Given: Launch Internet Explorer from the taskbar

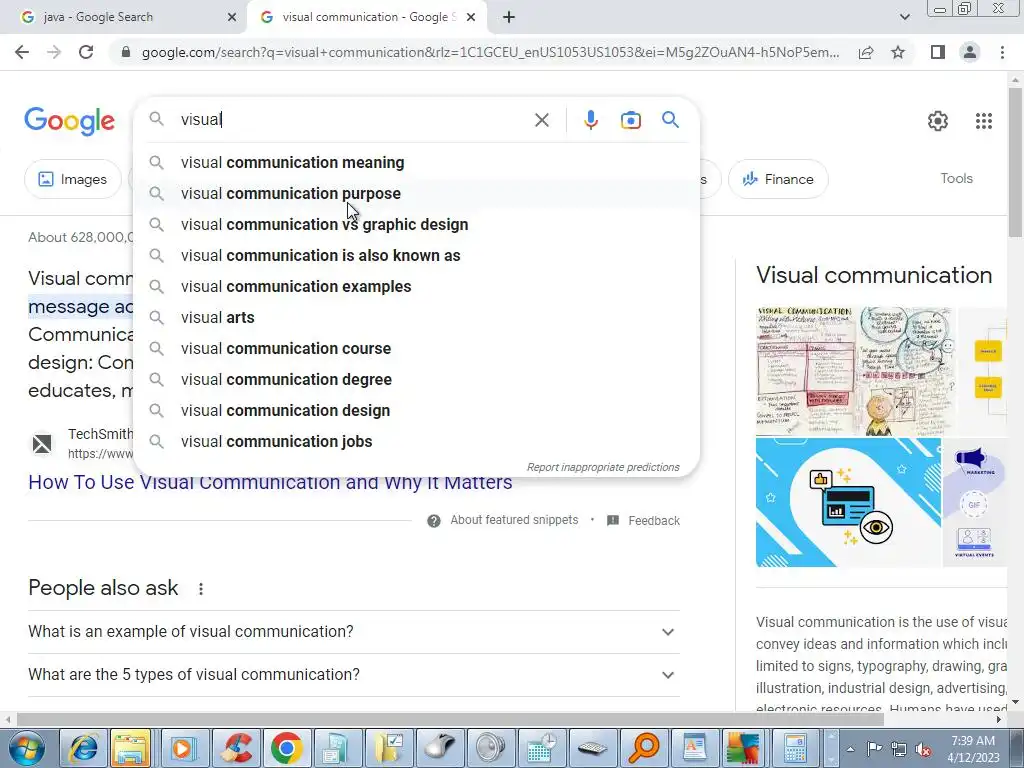Looking at the screenshot, I should (84, 748).
